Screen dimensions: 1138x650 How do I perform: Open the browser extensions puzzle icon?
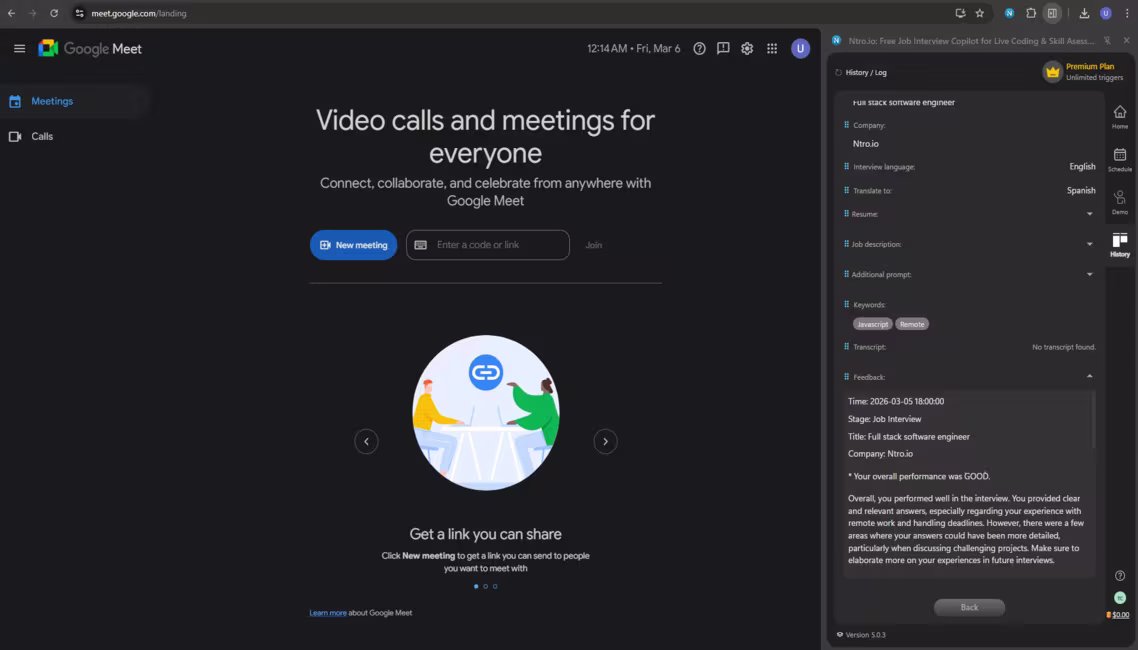[x=1031, y=13]
